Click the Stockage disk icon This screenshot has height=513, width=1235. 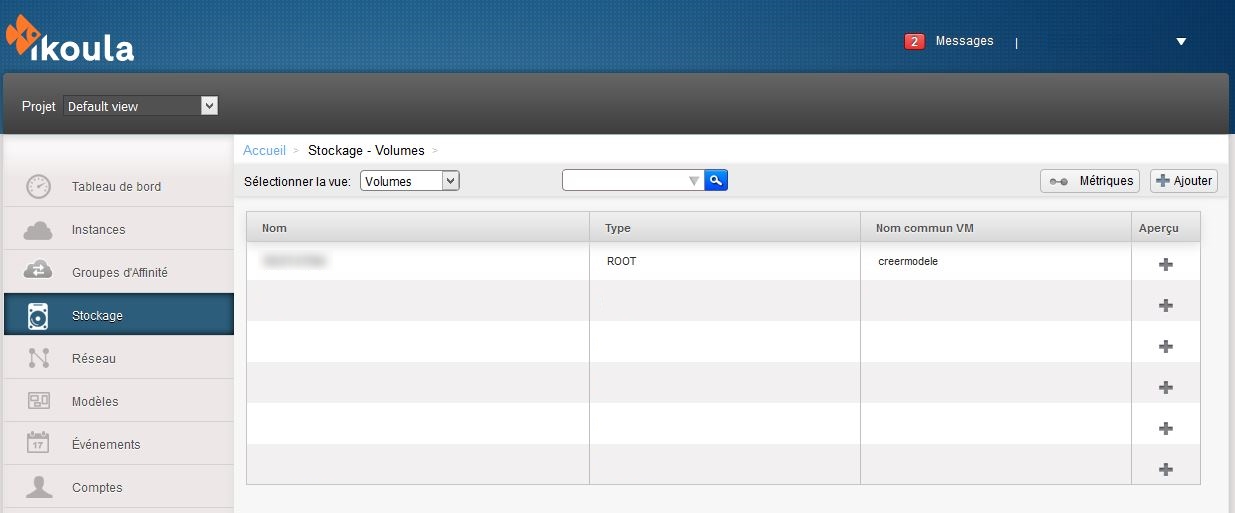38,315
